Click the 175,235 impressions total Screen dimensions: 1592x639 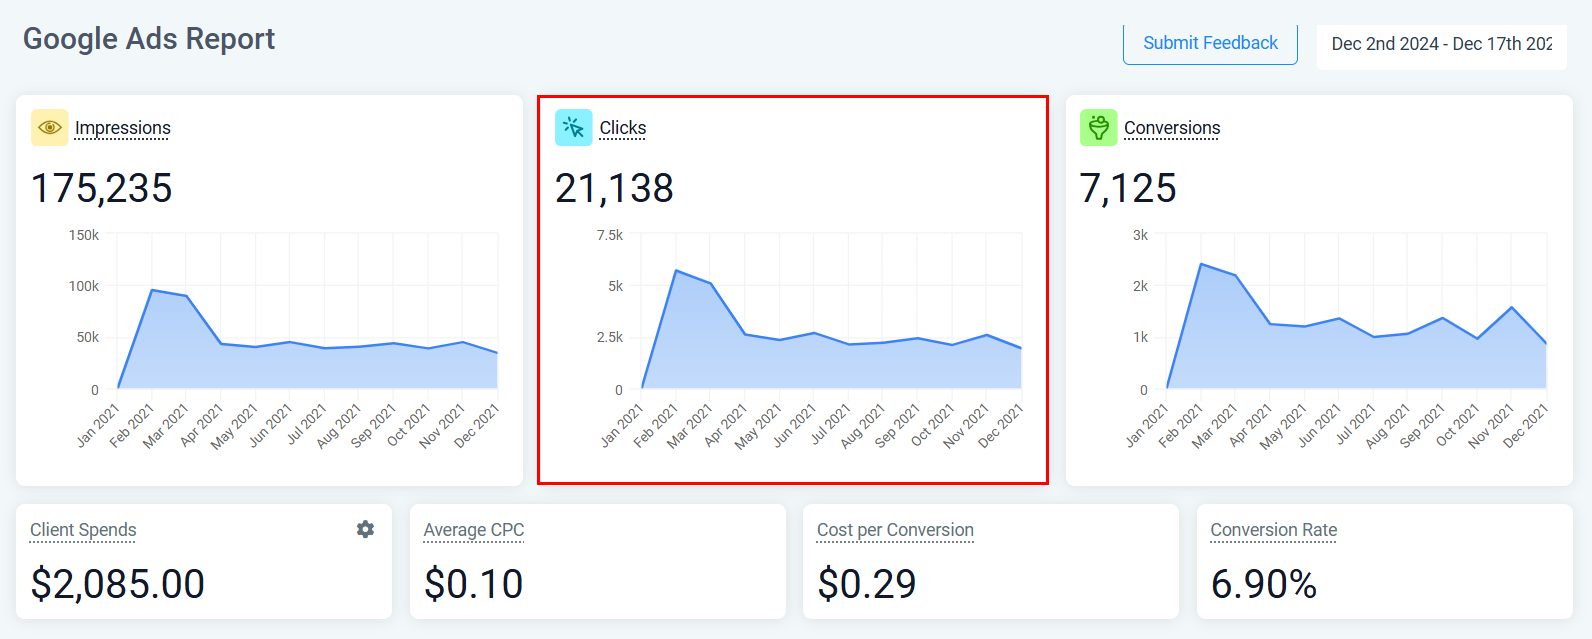(x=102, y=188)
